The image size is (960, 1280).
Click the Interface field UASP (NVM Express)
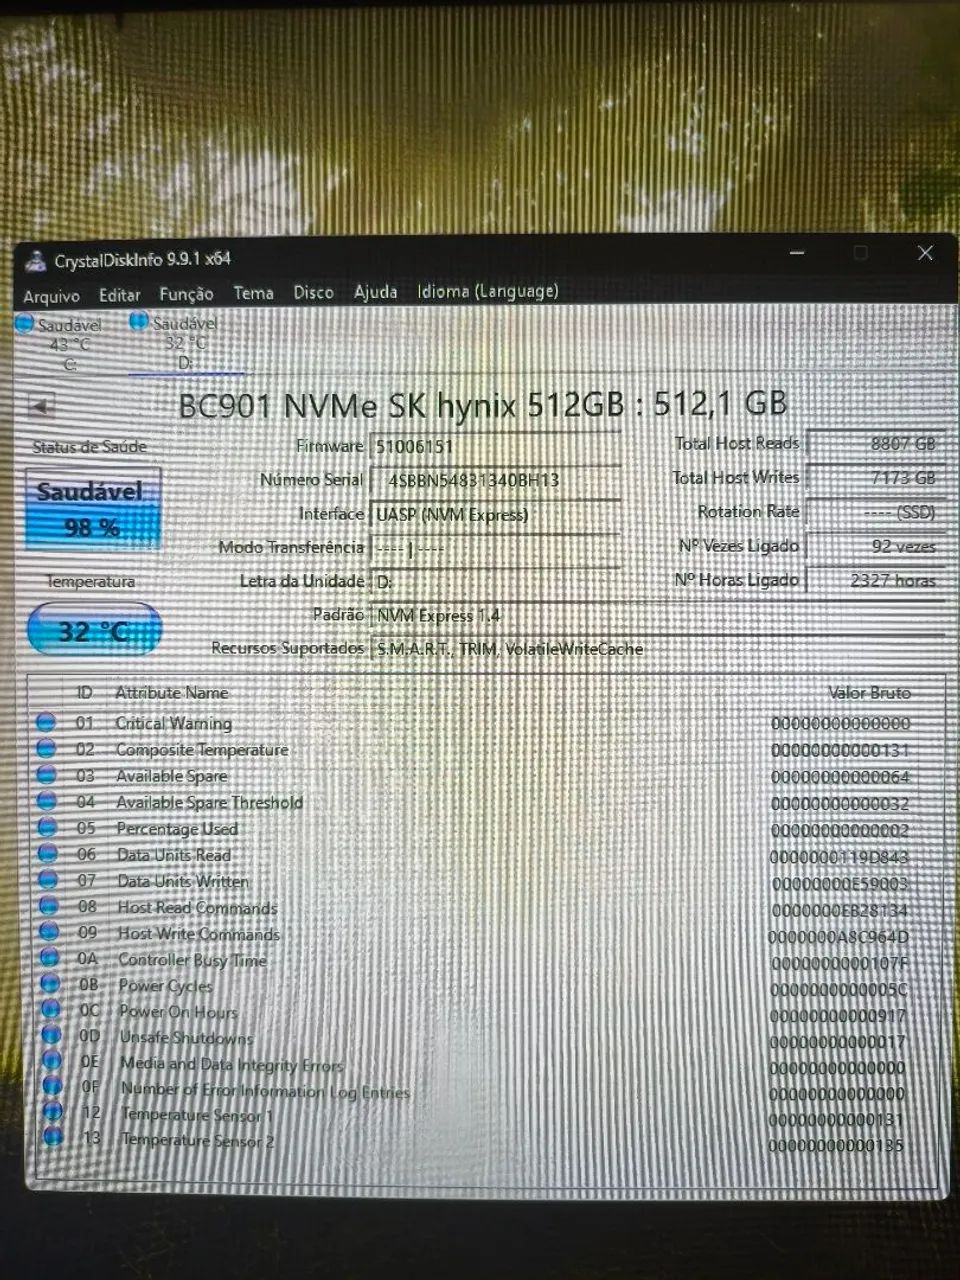495,515
